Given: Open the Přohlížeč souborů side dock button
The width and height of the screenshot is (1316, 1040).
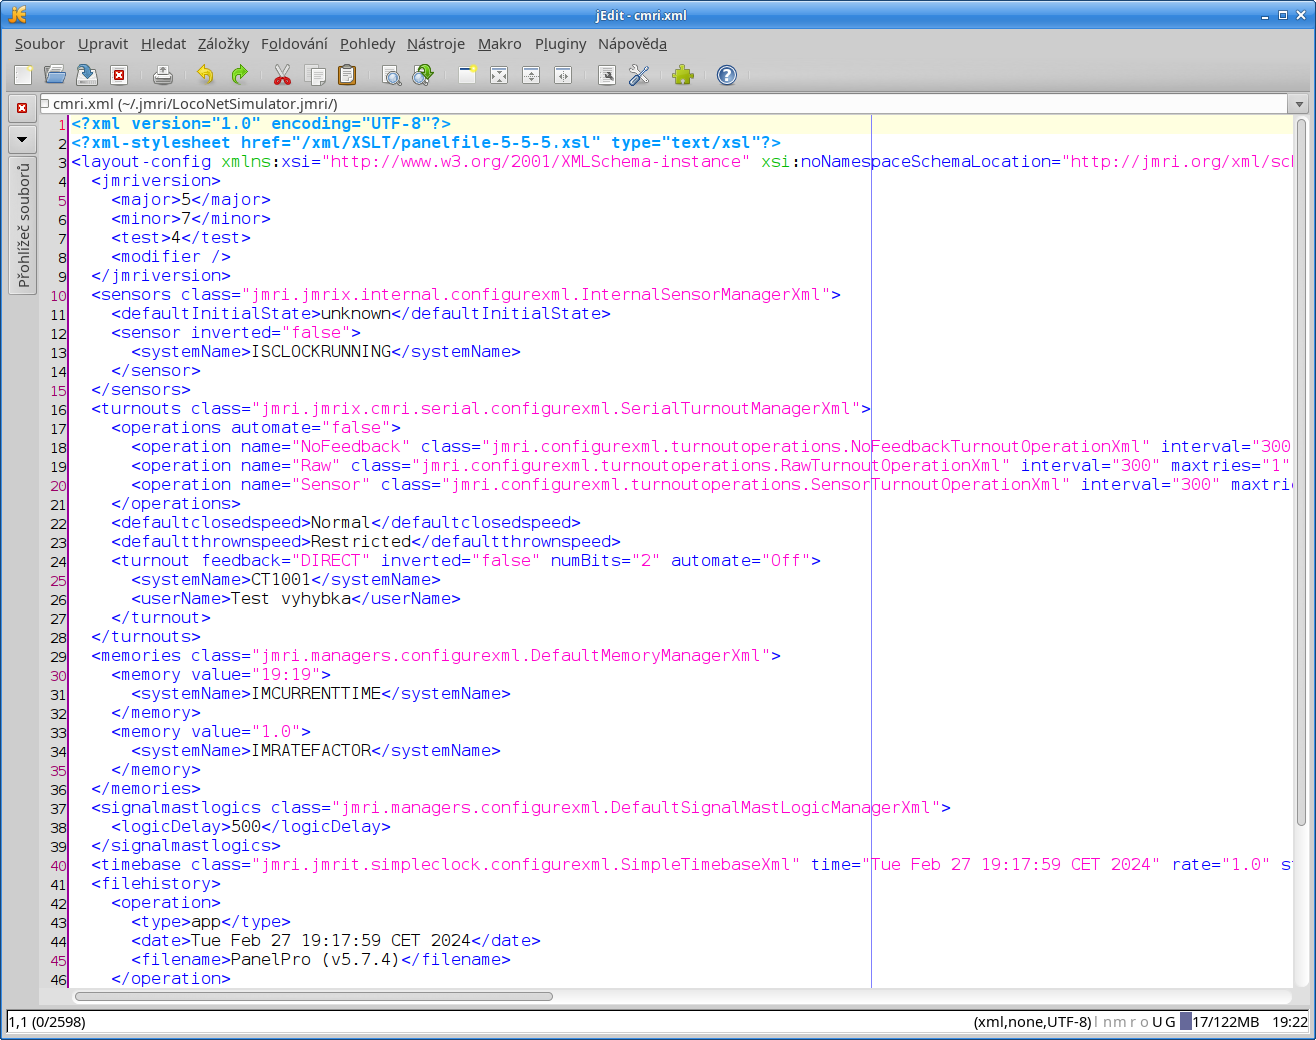Looking at the screenshot, I should coord(23,225).
